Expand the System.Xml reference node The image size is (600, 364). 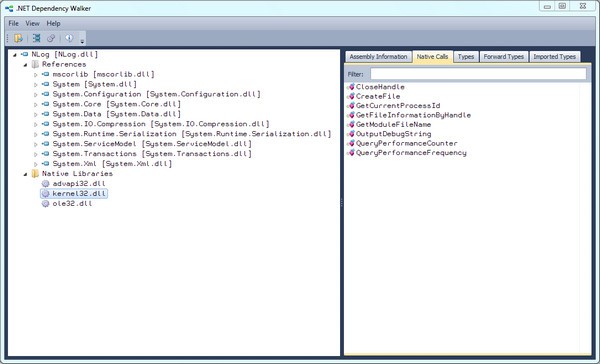tap(36, 164)
